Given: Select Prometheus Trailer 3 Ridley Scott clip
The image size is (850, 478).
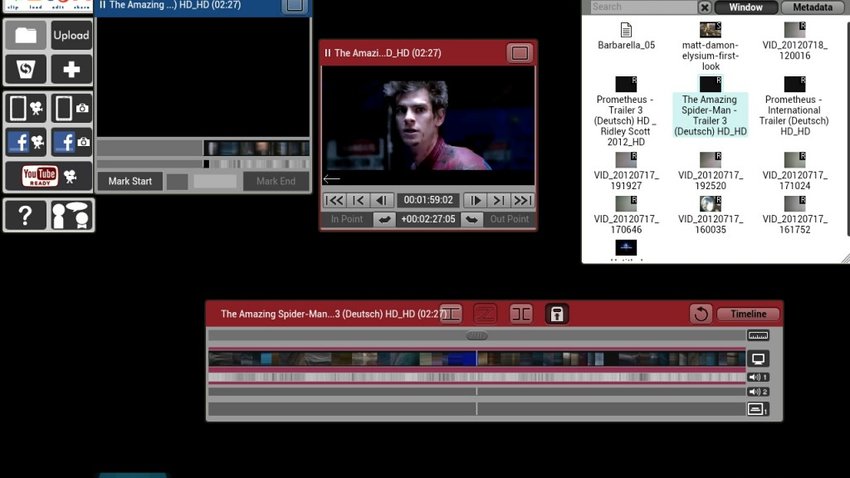Looking at the screenshot, I should [x=626, y=112].
